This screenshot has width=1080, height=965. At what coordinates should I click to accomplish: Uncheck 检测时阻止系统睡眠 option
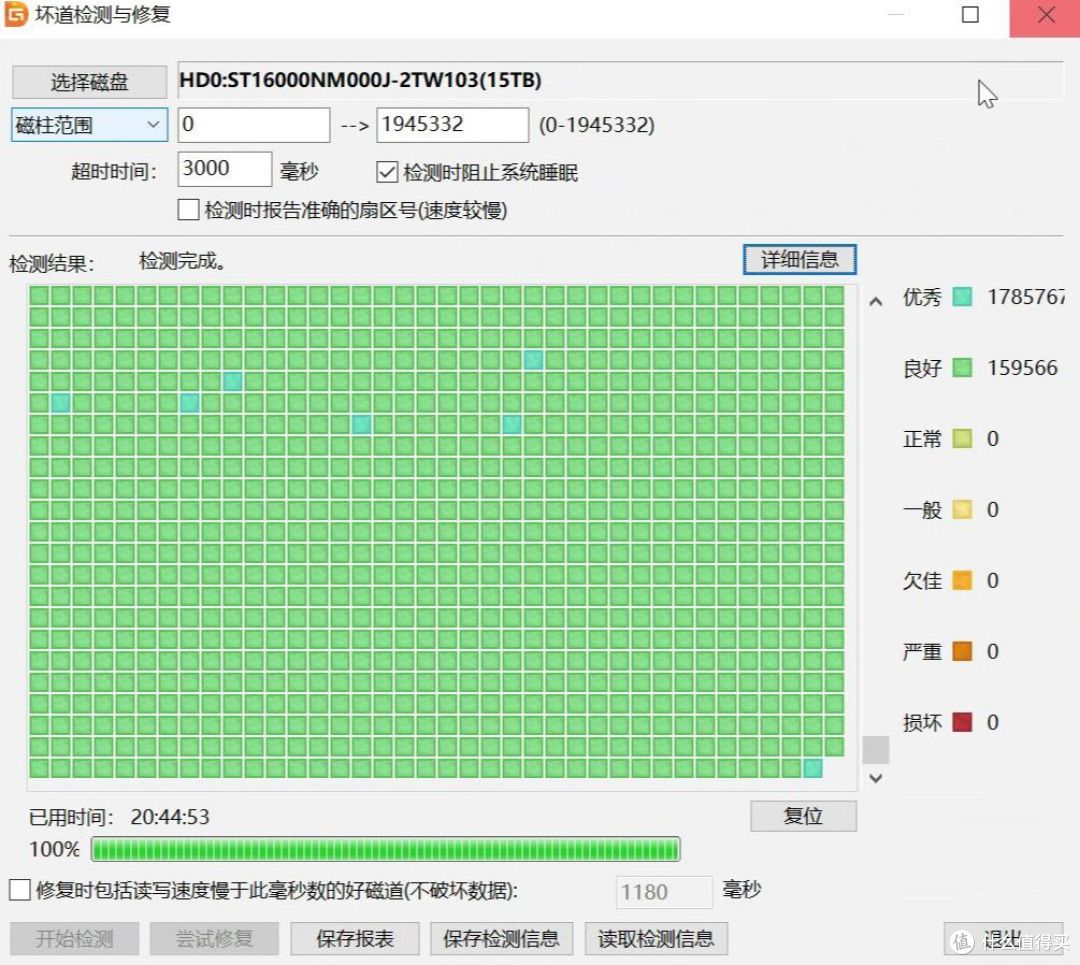tap(387, 172)
